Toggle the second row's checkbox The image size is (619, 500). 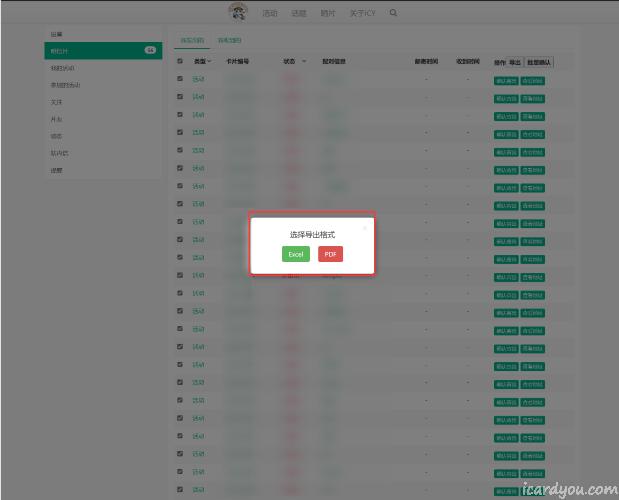click(x=180, y=97)
